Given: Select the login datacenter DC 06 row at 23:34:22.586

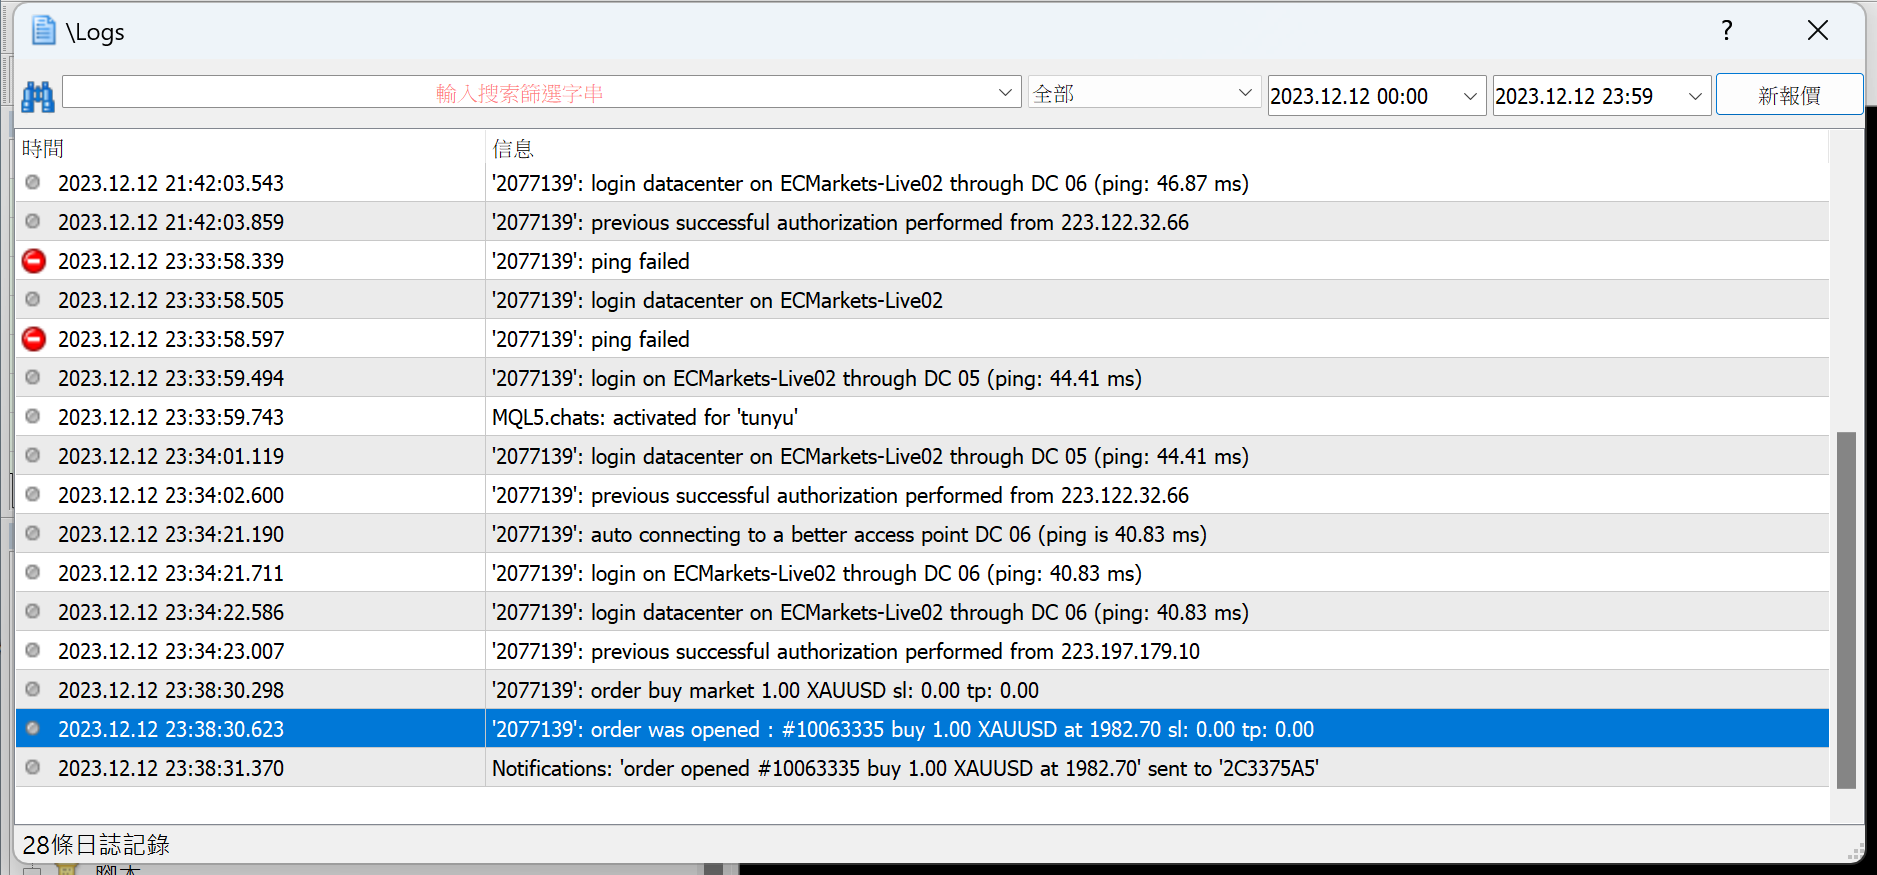Looking at the screenshot, I should pos(922,612).
